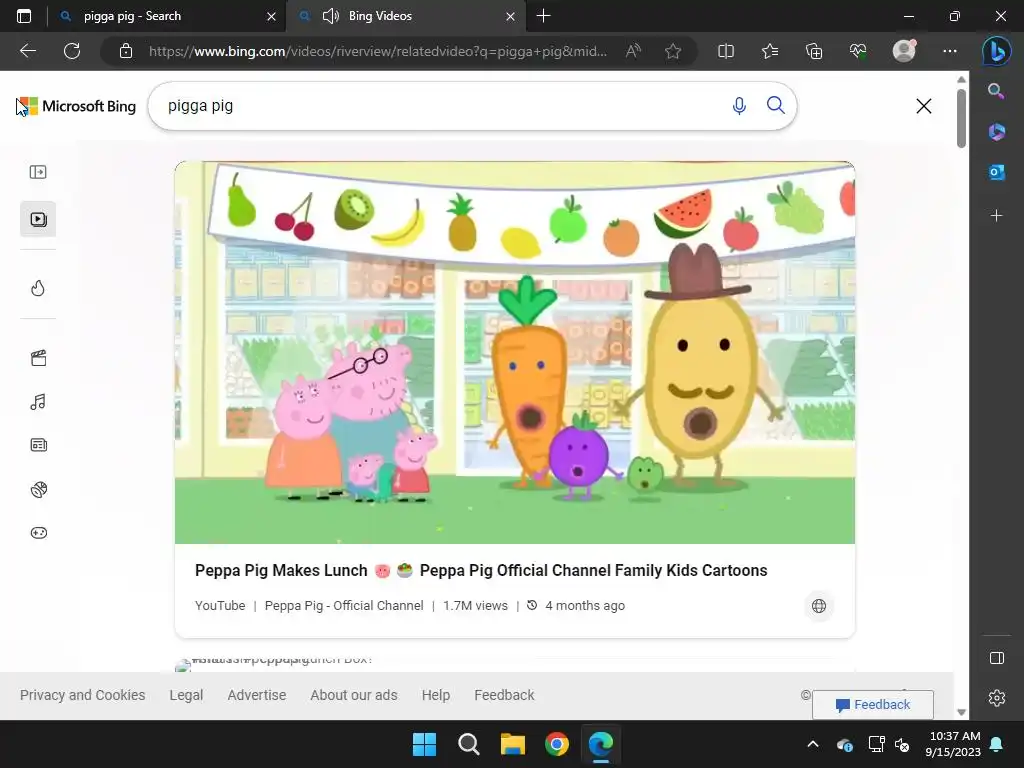The width and height of the screenshot is (1024, 768).
Task: Launch Google Chrome from taskbar
Action: click(556, 744)
